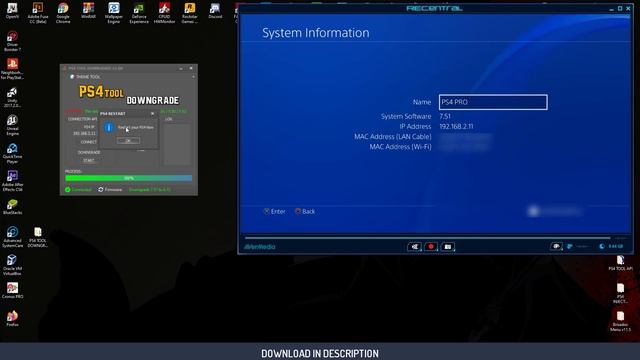The image size is (640, 360).
Task: Open Advanced SystemCare shortcut
Action: click(x=12, y=237)
